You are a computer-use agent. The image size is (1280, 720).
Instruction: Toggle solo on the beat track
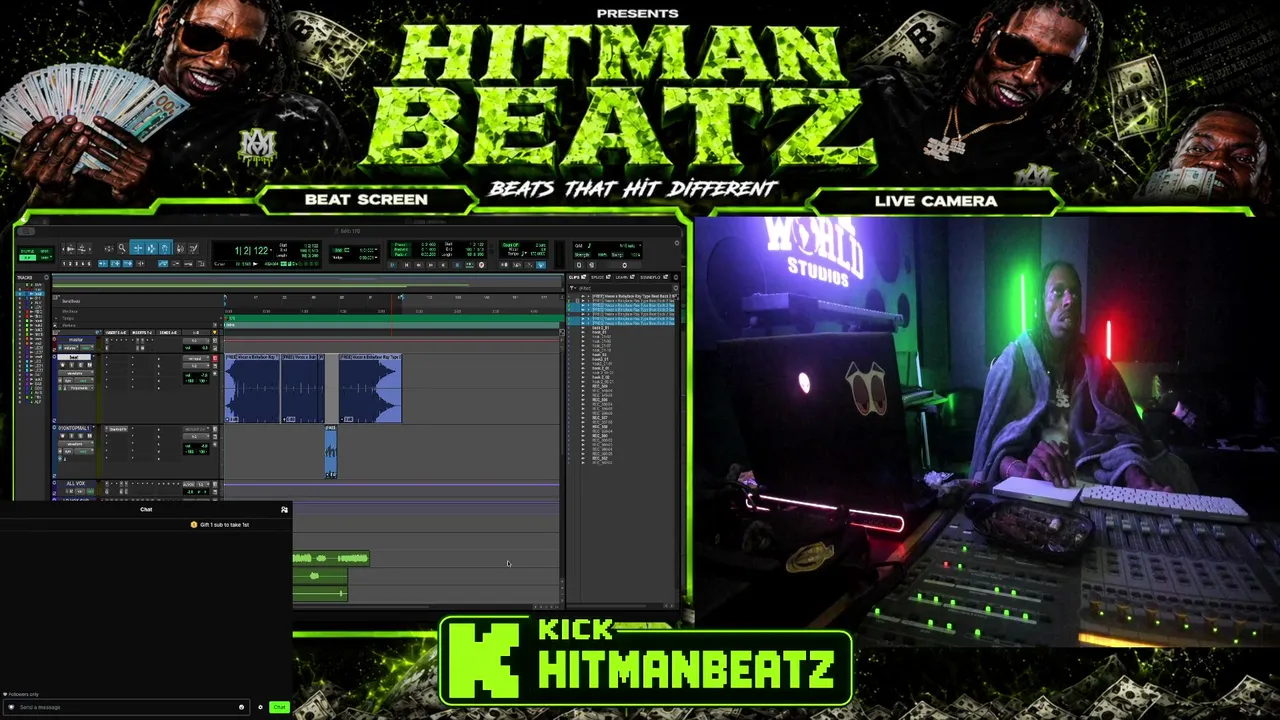pyautogui.click(x=81, y=365)
